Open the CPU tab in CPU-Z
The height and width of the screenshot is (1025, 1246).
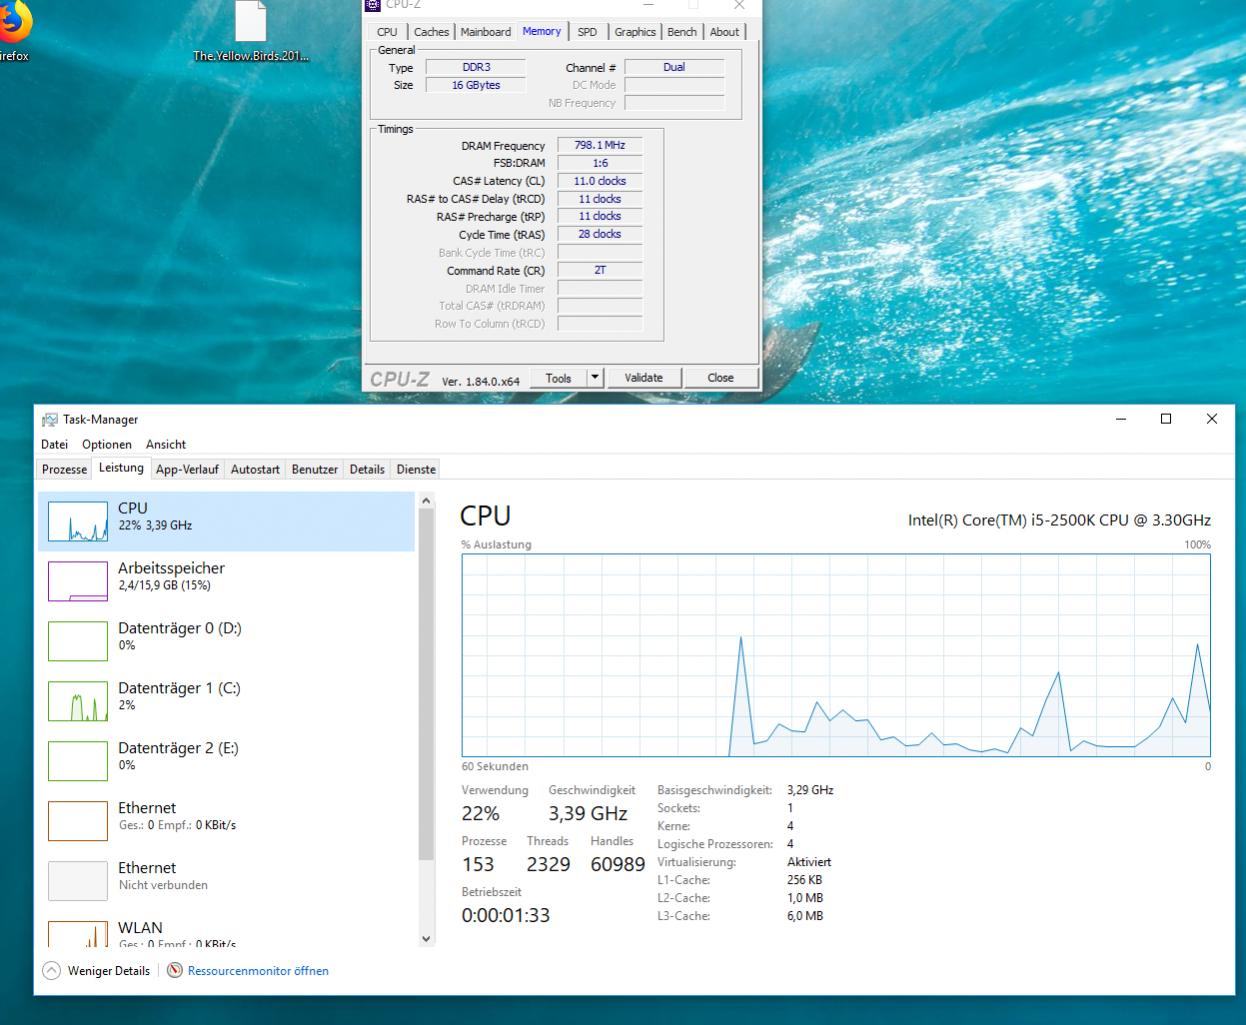pyautogui.click(x=387, y=32)
